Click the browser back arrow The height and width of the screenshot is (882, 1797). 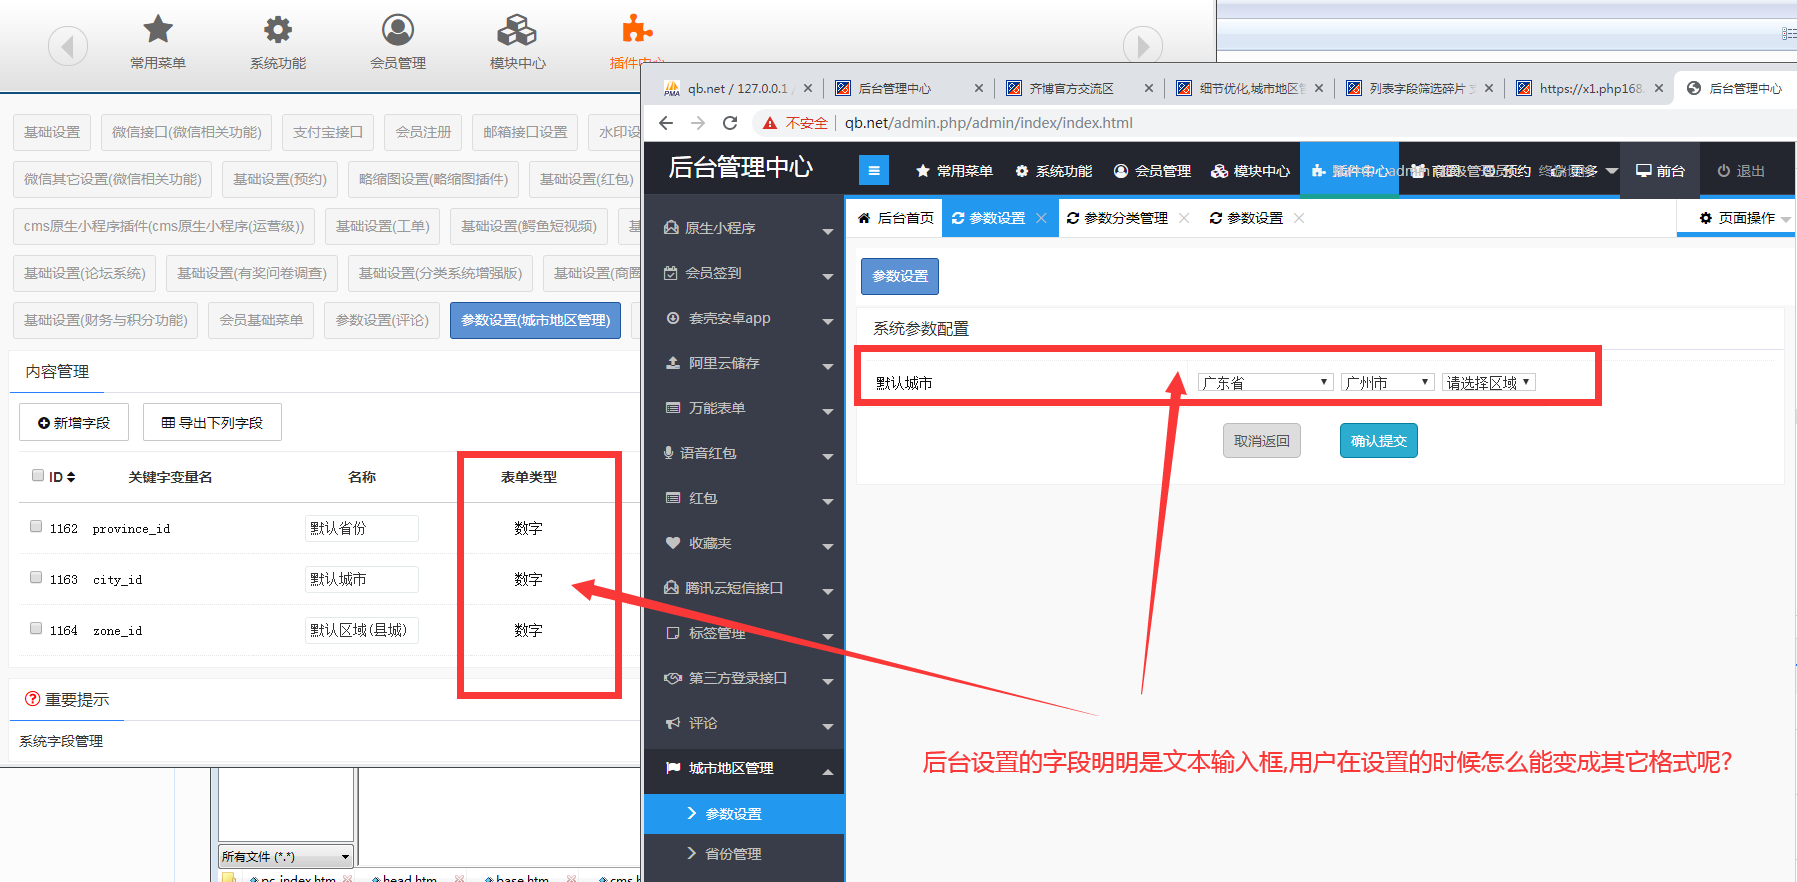667,123
